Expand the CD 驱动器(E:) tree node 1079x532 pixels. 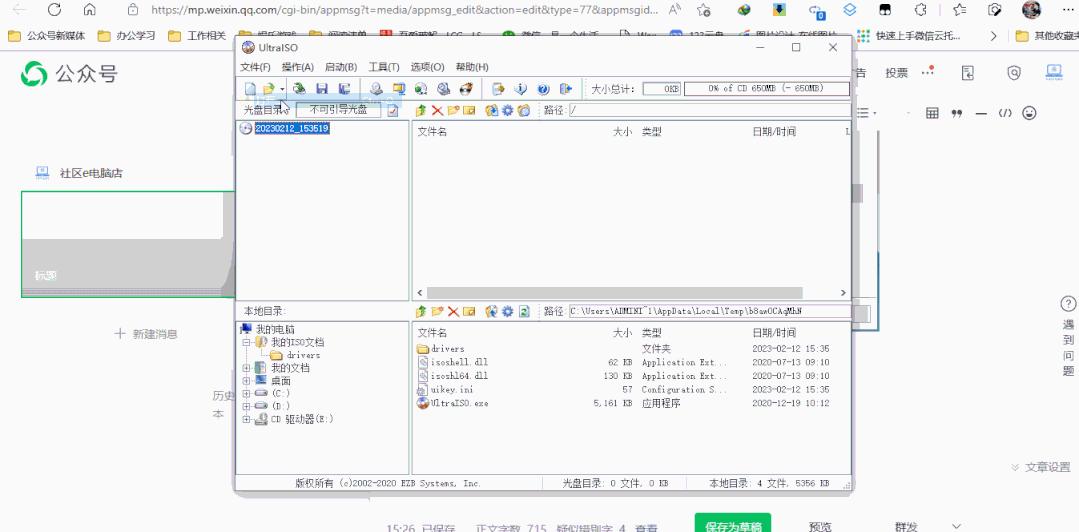pos(246,418)
